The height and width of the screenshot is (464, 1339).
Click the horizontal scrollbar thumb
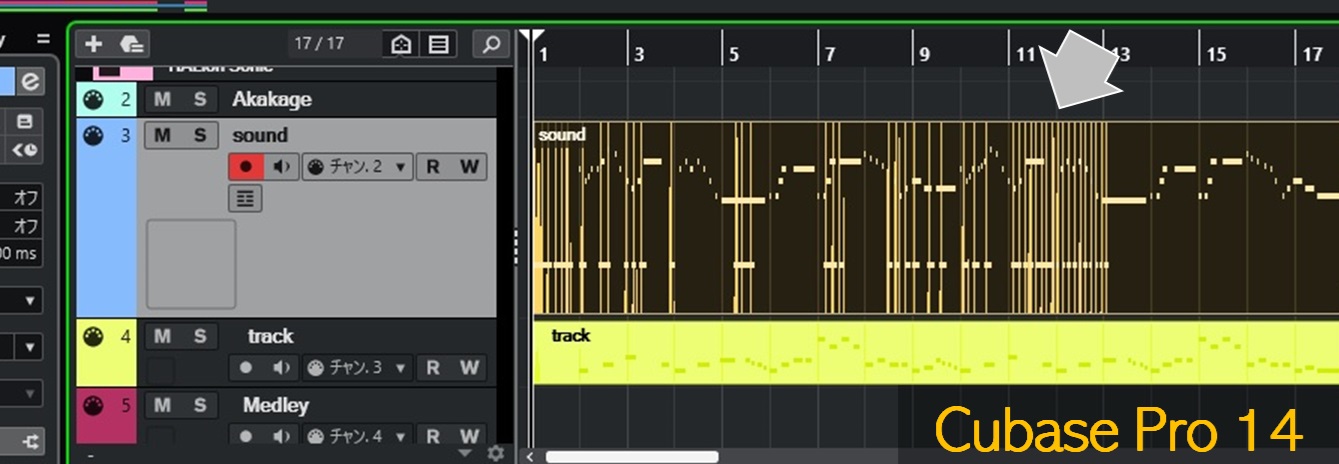[632, 456]
